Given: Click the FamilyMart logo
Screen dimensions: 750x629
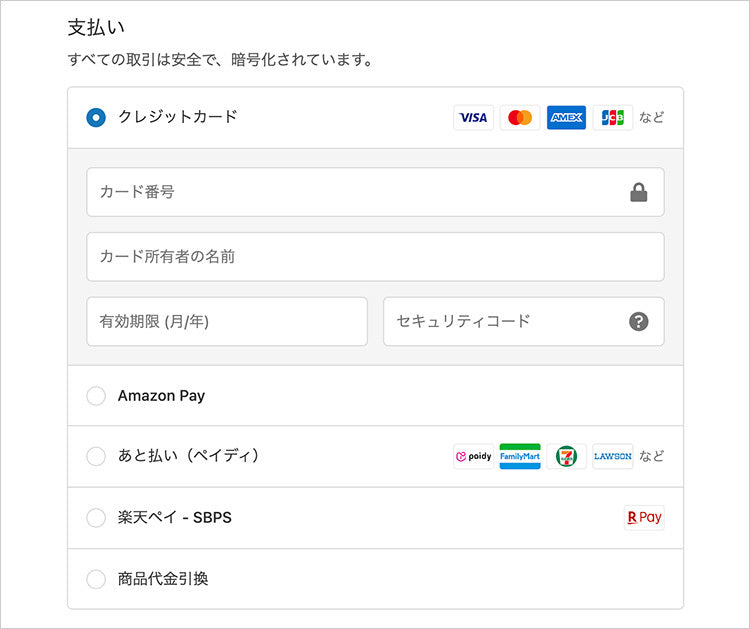Looking at the screenshot, I should 519,457.
